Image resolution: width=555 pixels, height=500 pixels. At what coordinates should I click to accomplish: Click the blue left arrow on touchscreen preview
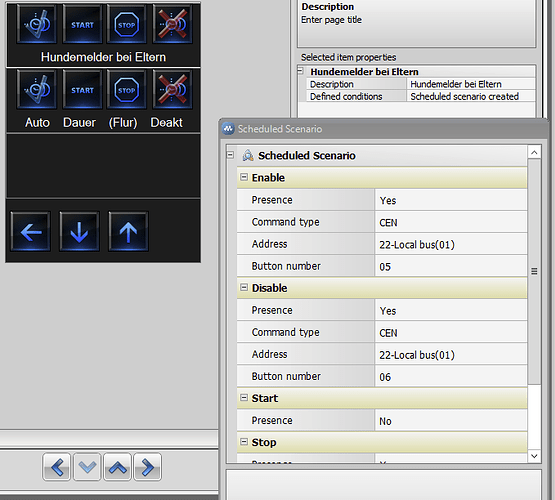coord(30,232)
